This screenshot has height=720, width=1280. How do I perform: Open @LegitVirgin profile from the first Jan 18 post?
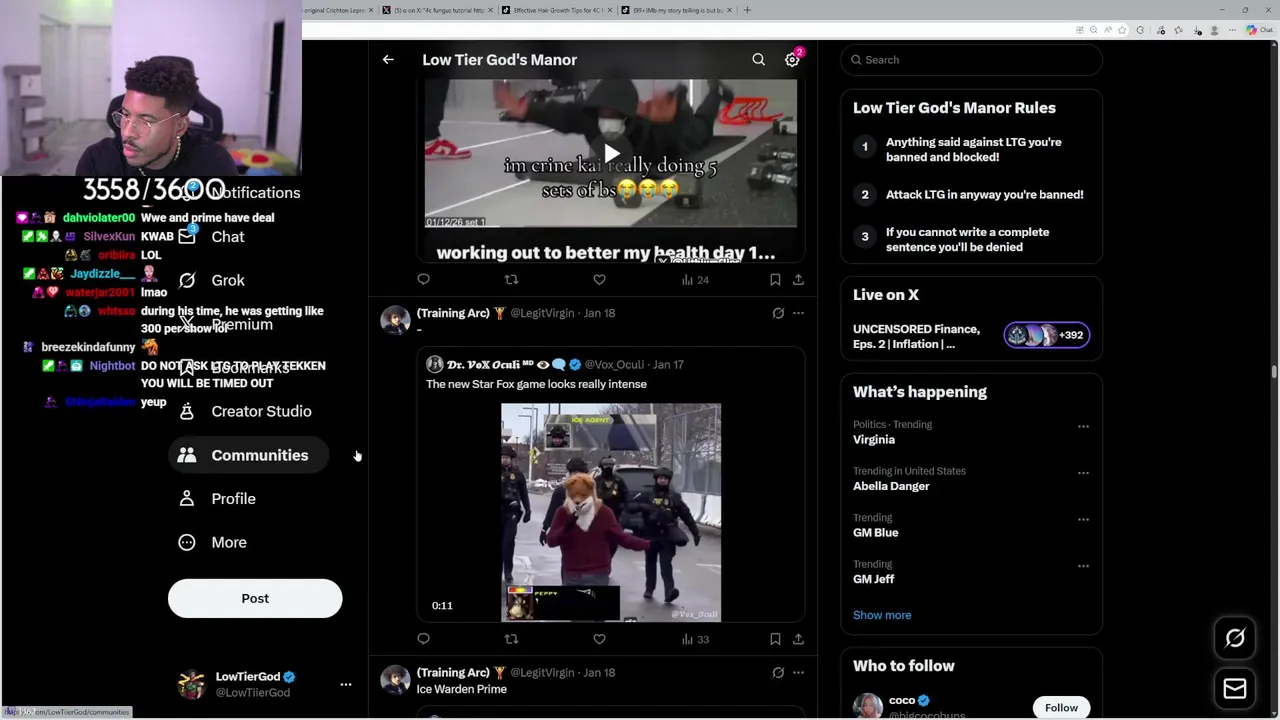click(542, 313)
